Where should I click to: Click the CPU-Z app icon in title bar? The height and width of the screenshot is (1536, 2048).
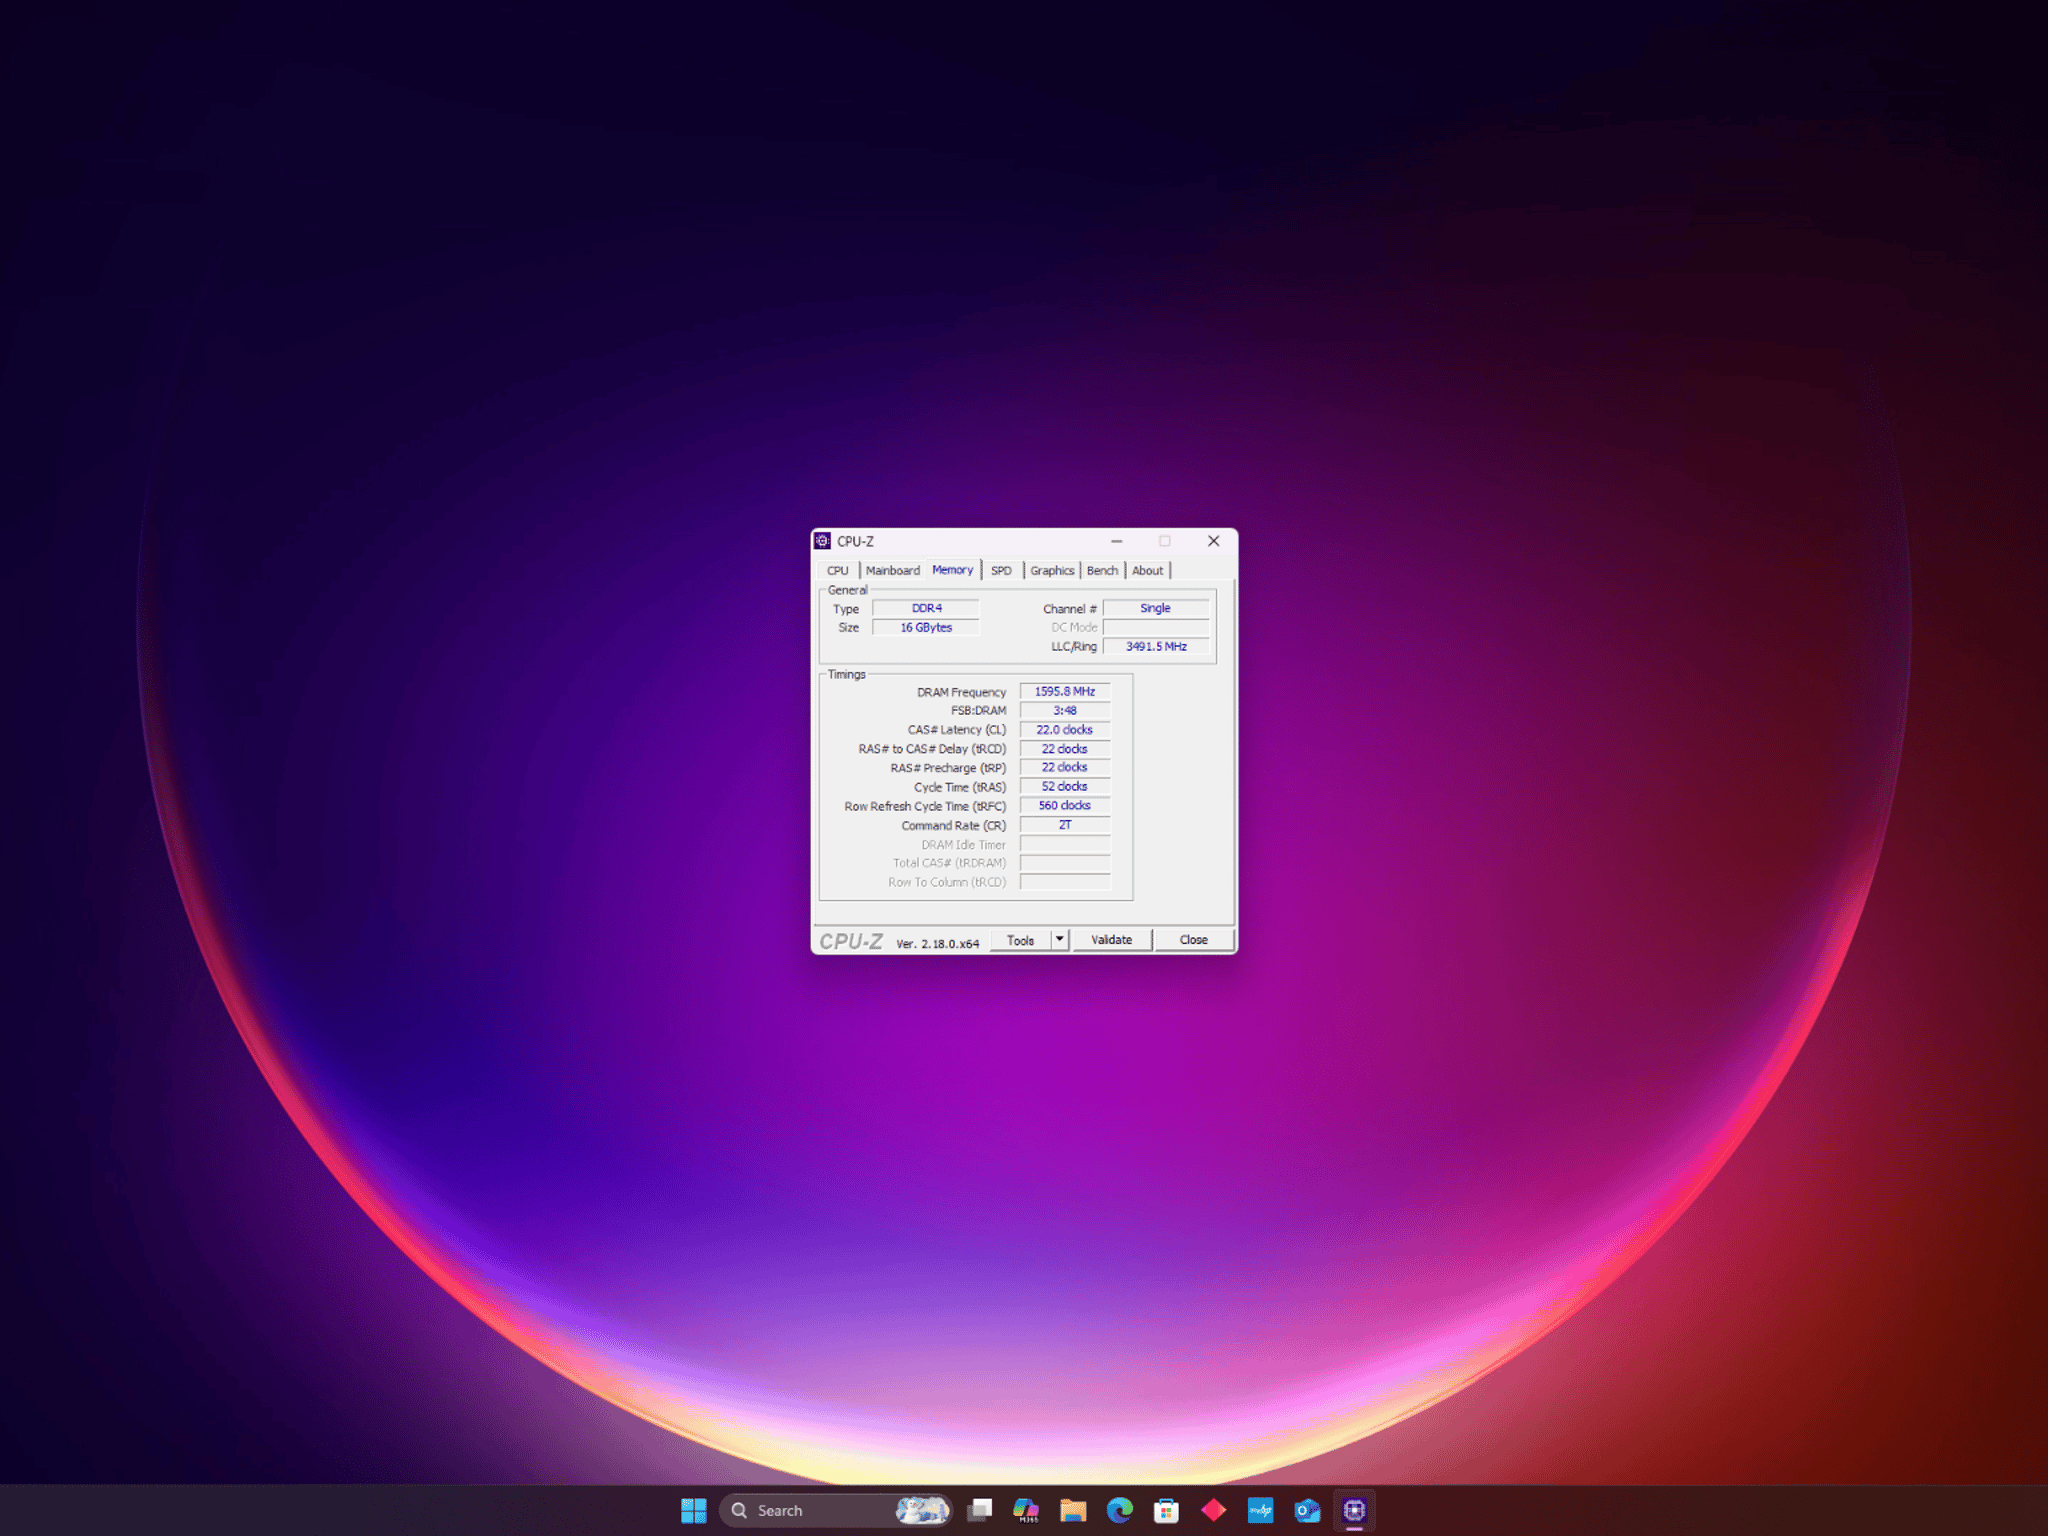[x=822, y=541]
